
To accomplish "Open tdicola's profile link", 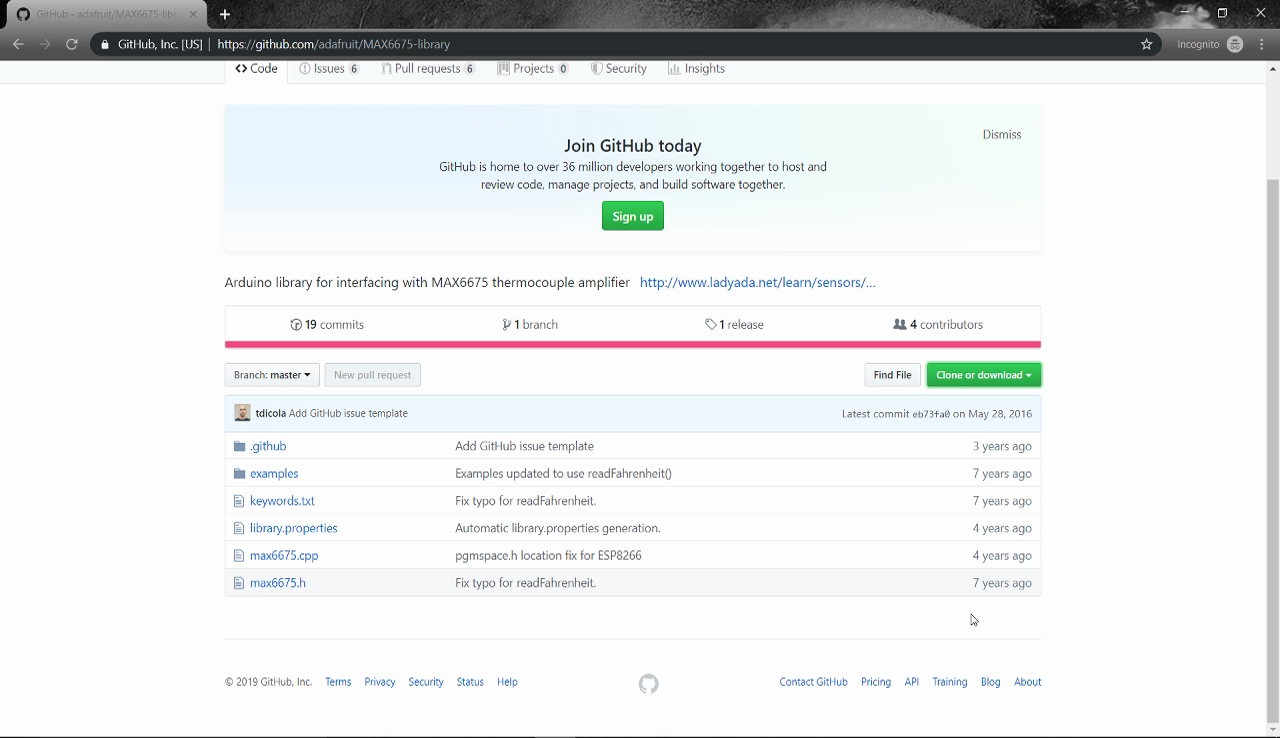I will coord(270,413).
